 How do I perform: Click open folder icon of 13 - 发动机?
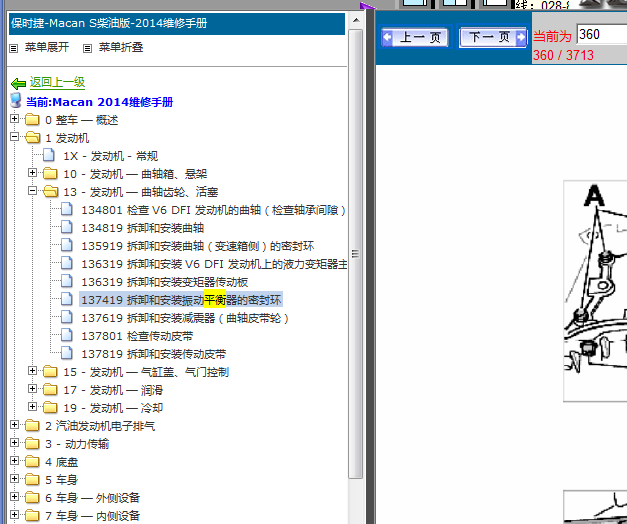(x=50, y=191)
